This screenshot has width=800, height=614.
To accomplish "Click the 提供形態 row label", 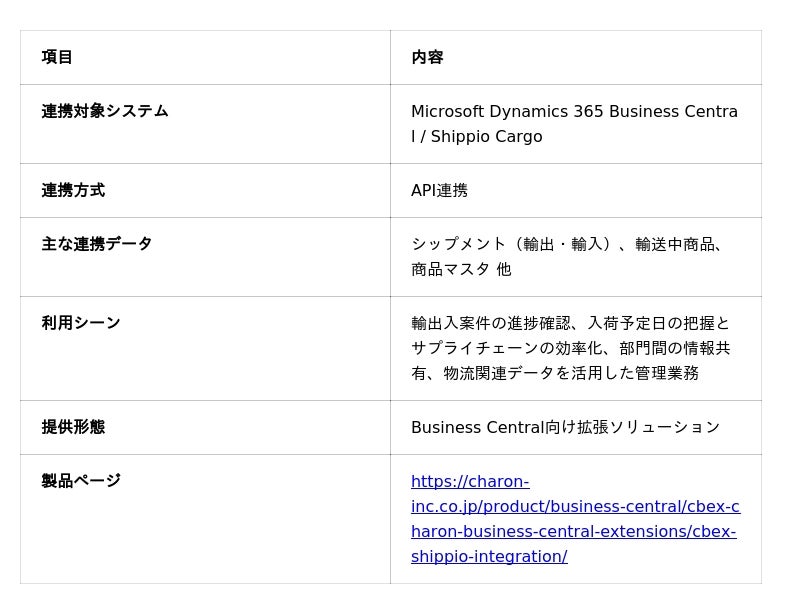I will [73, 427].
